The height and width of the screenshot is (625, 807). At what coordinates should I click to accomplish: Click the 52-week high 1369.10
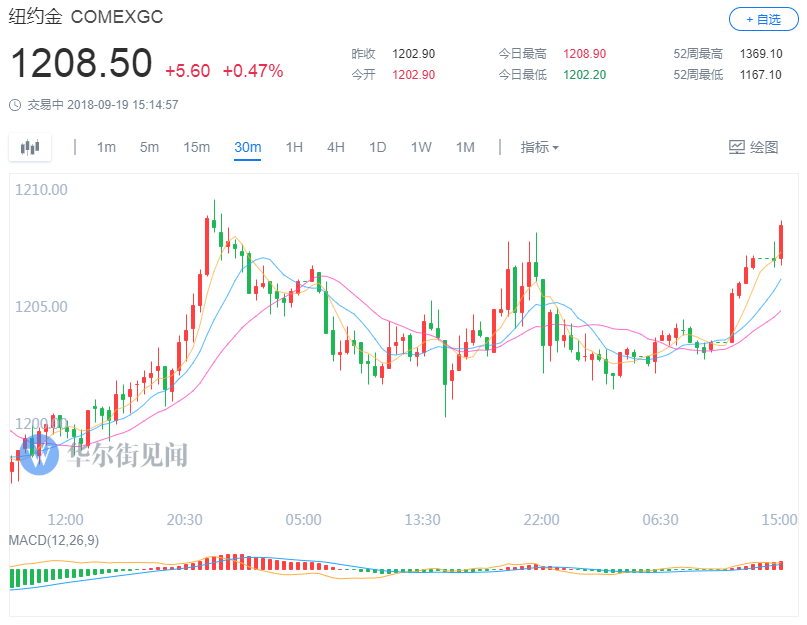(761, 54)
